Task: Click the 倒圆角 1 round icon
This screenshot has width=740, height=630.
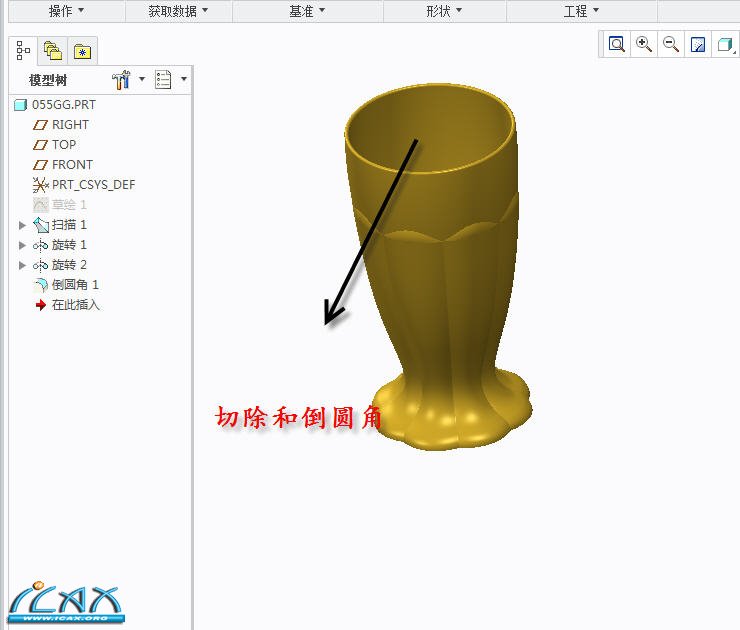Action: point(41,285)
